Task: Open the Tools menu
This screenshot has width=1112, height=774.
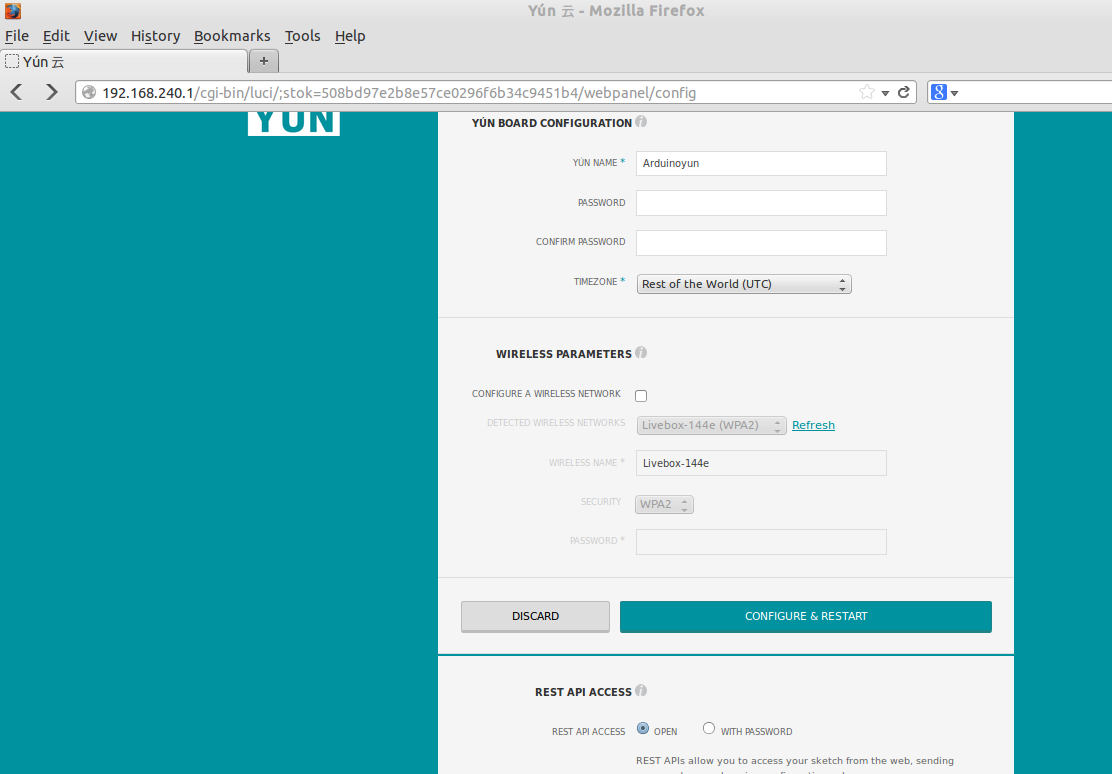Action: 303,36
